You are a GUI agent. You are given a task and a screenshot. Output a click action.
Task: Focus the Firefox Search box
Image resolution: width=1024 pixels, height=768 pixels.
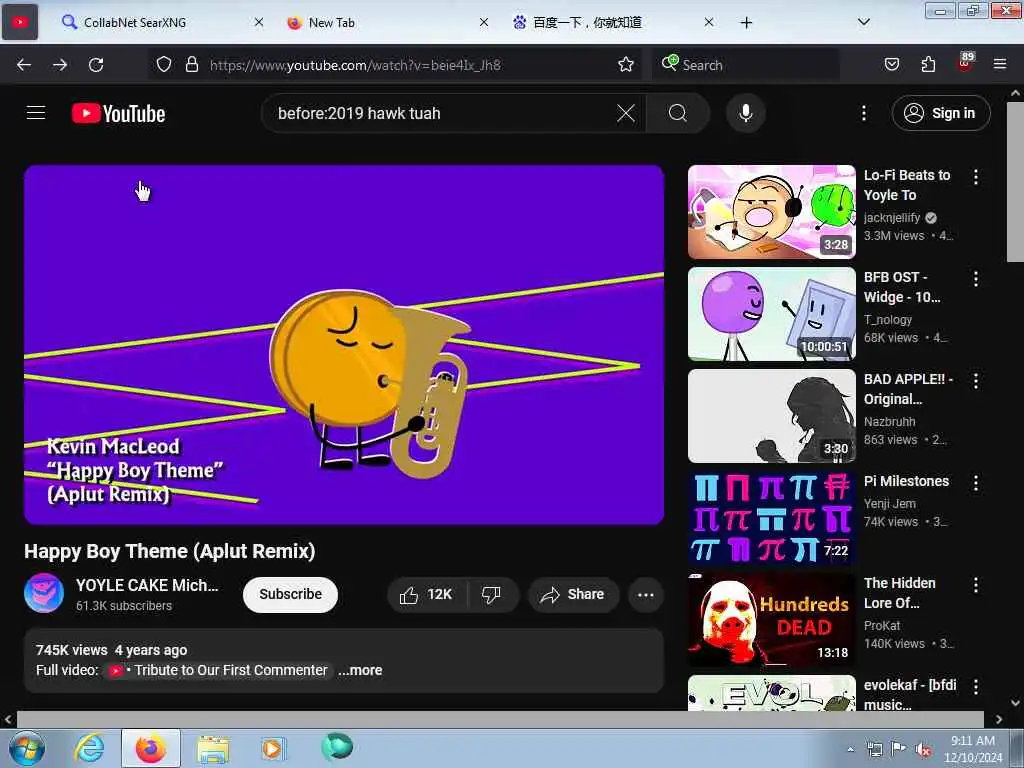(746, 65)
